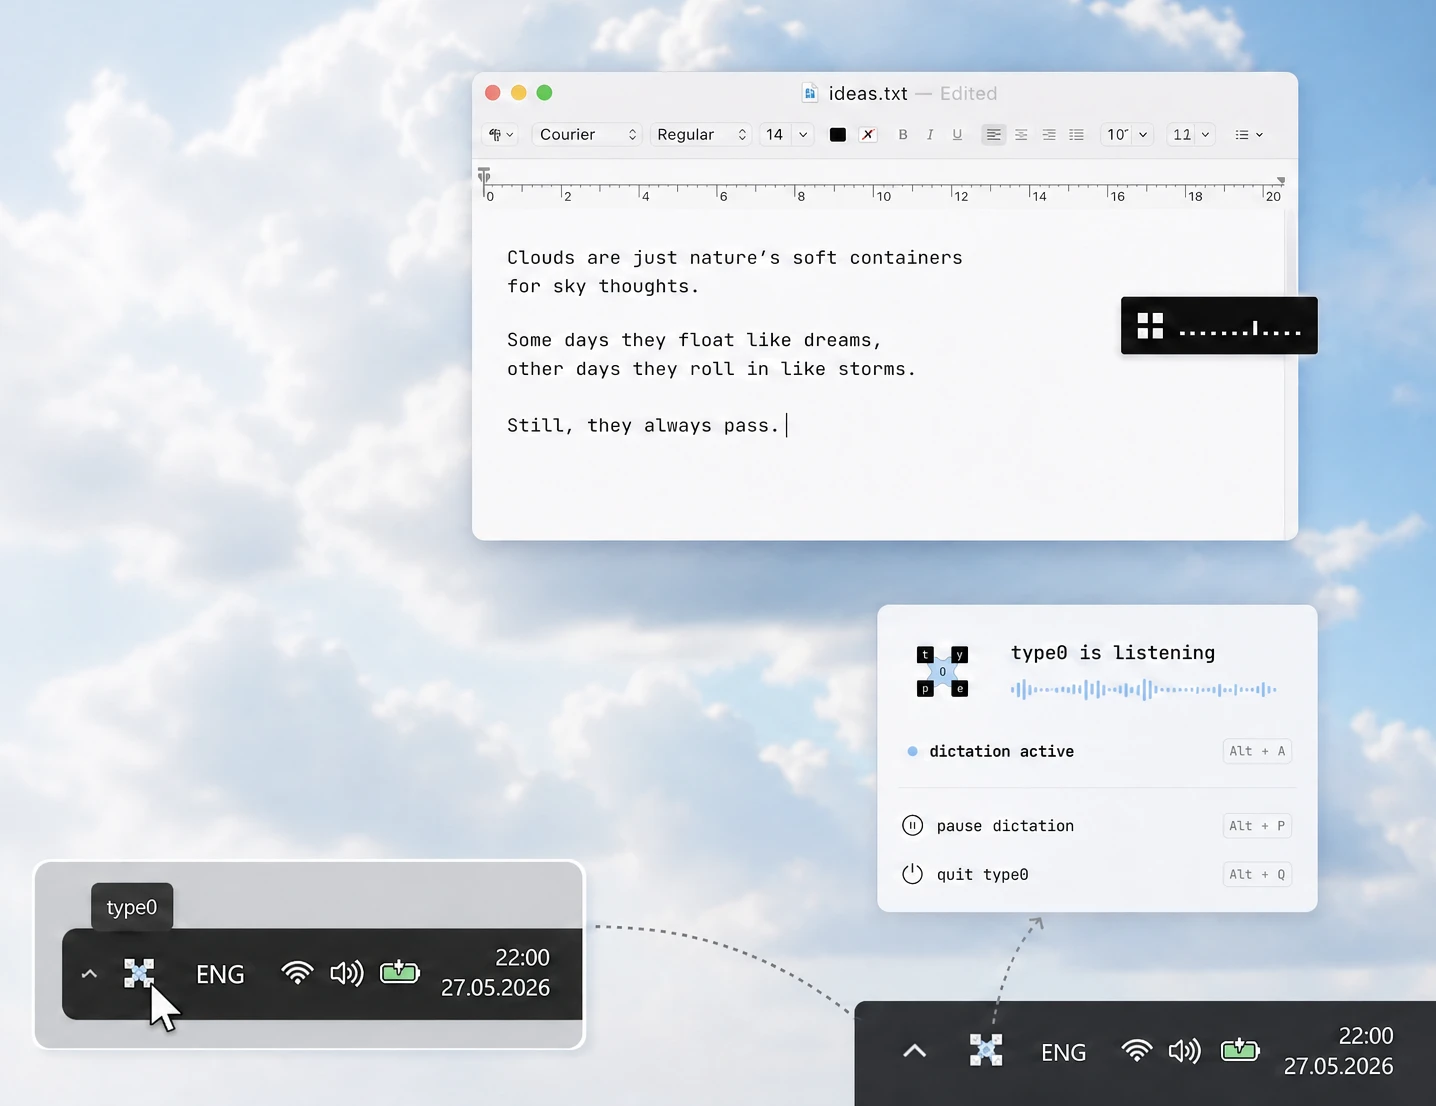Click the line 'other days they roll in like storms.'

click(711, 369)
